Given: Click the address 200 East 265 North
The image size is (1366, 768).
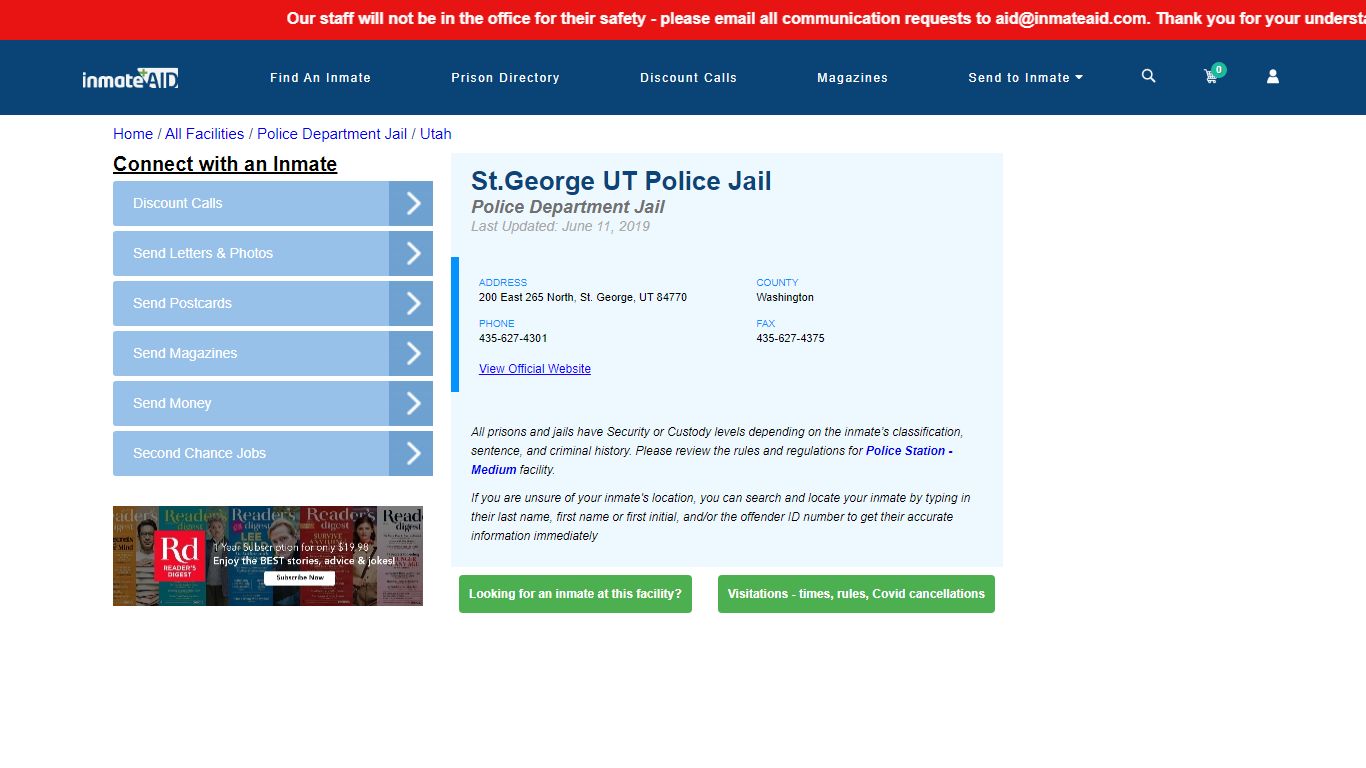Looking at the screenshot, I should tap(583, 298).
